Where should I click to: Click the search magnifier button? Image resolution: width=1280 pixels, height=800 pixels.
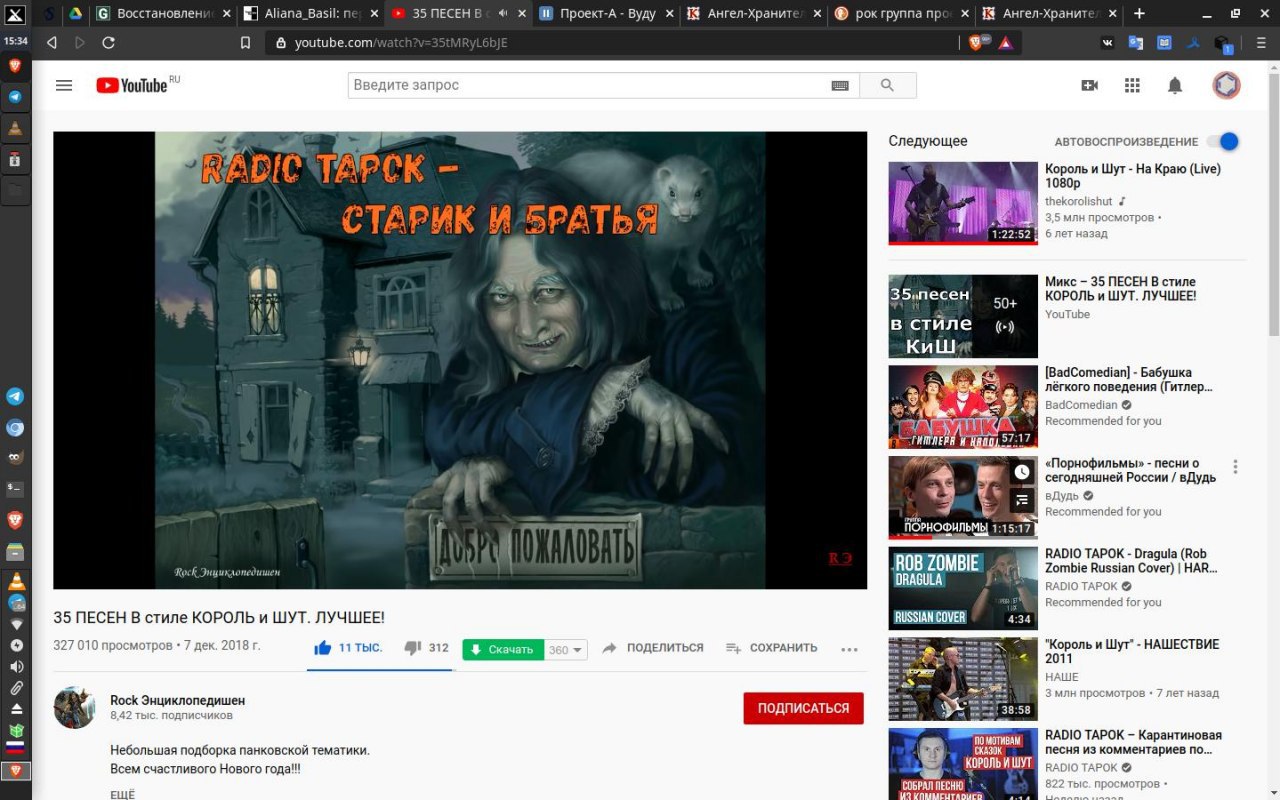(887, 85)
